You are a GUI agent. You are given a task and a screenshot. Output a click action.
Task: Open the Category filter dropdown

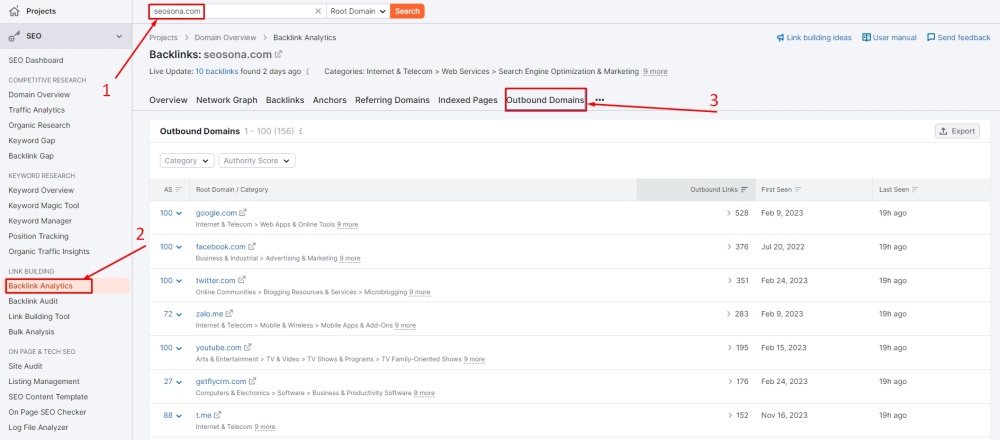(x=187, y=160)
